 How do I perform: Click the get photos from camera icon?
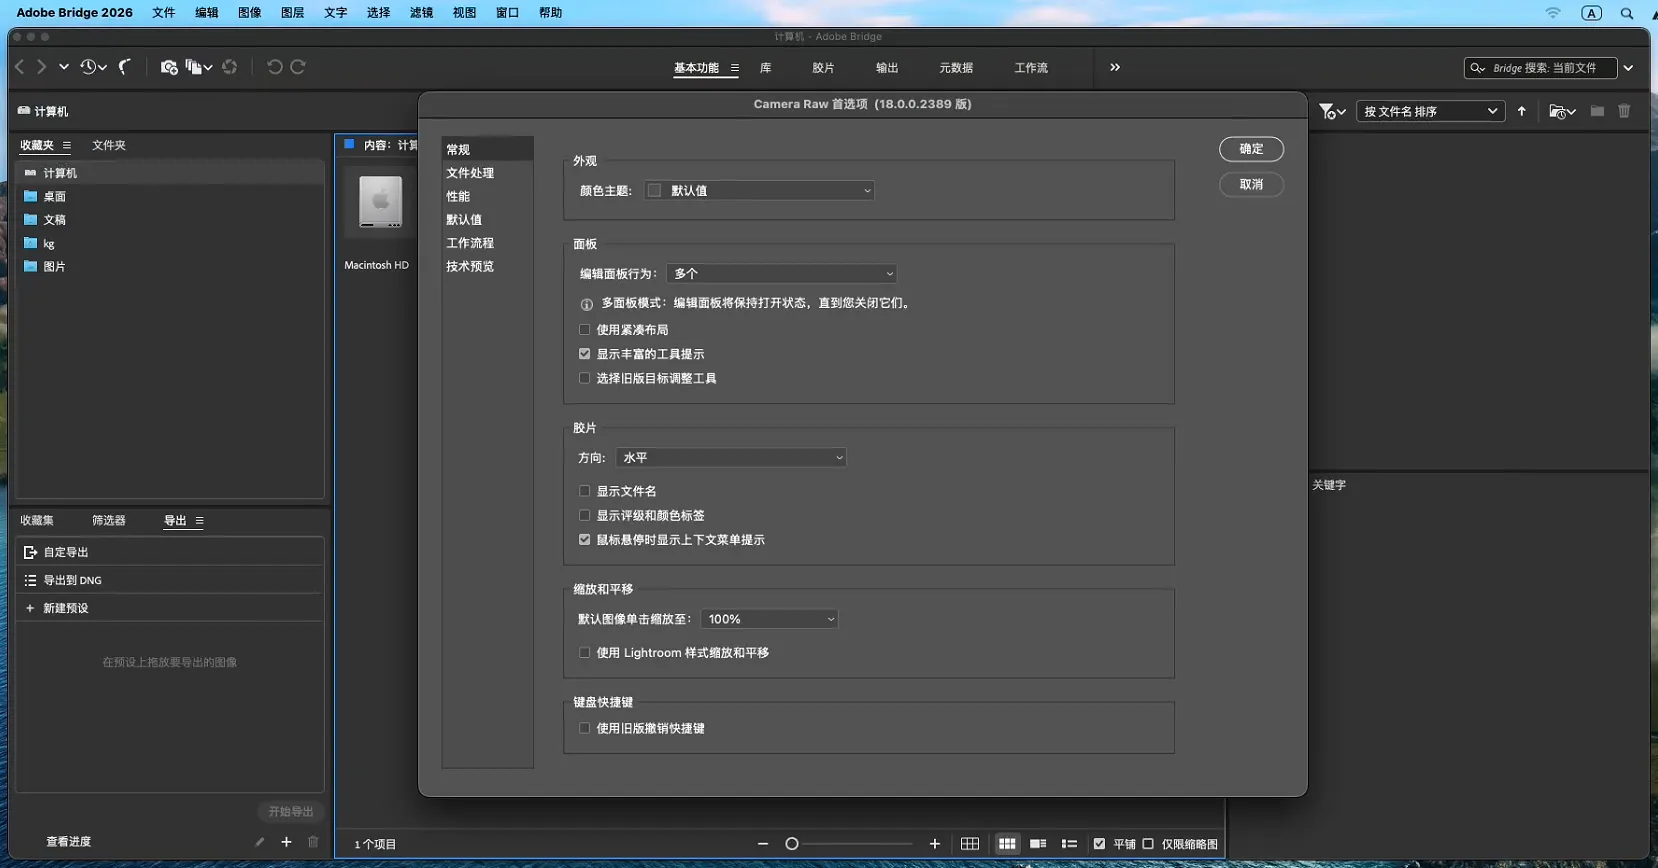point(168,67)
